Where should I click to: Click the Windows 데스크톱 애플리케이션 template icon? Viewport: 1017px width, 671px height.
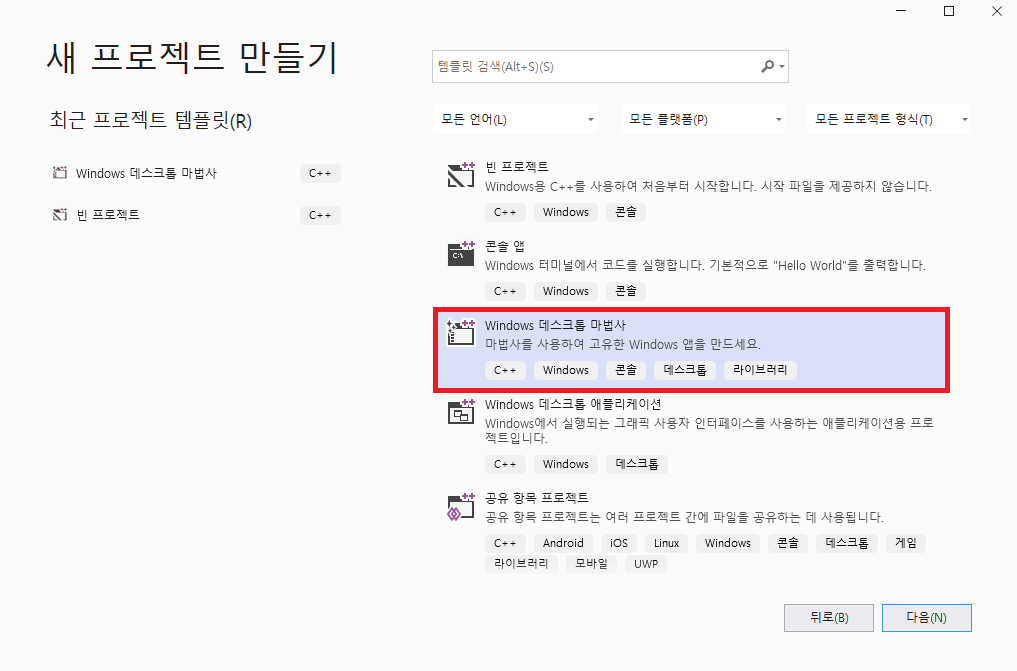pos(461,412)
